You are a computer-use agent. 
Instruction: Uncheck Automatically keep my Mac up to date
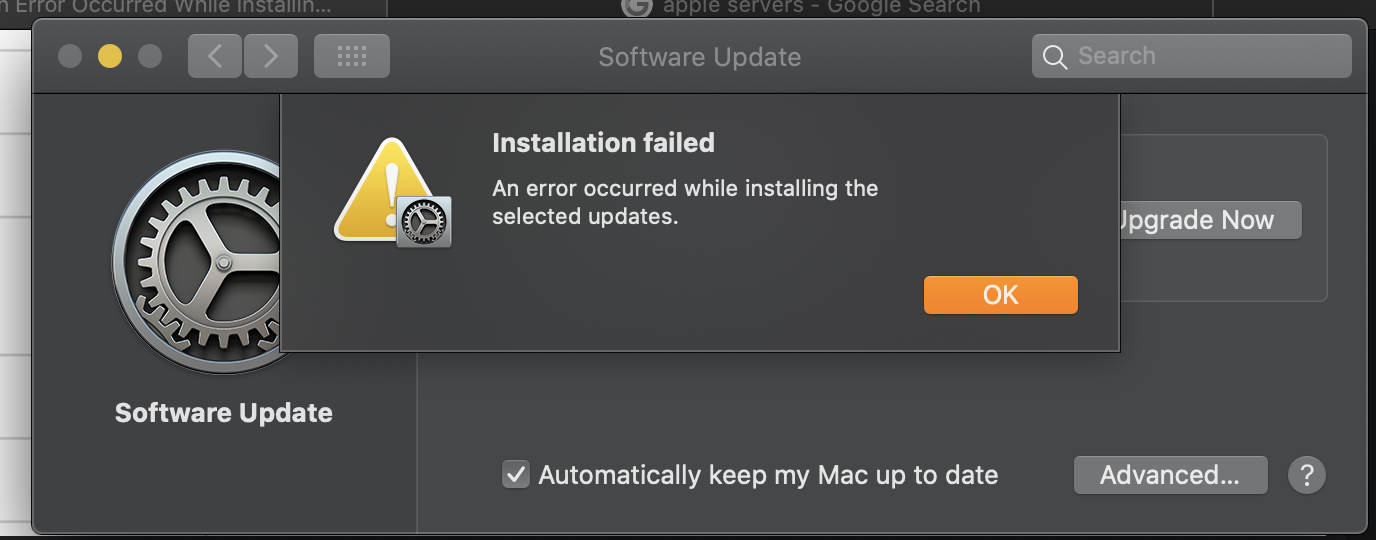[515, 474]
